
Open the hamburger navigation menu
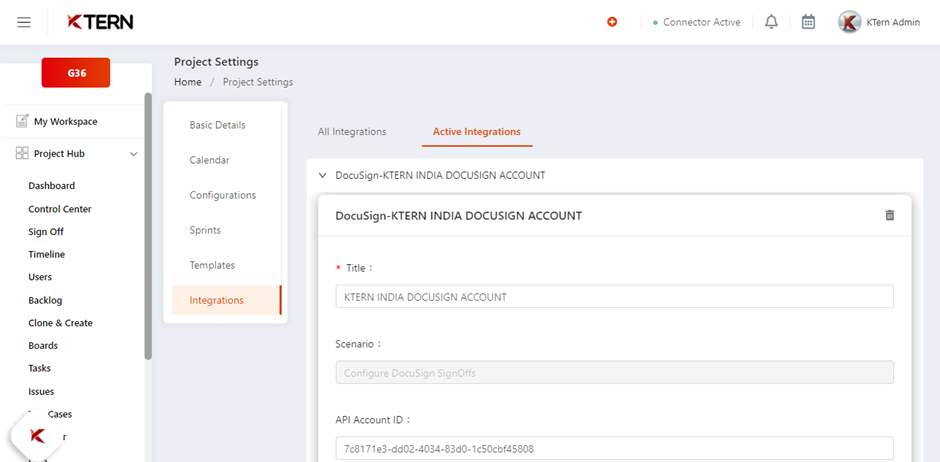pos(24,23)
